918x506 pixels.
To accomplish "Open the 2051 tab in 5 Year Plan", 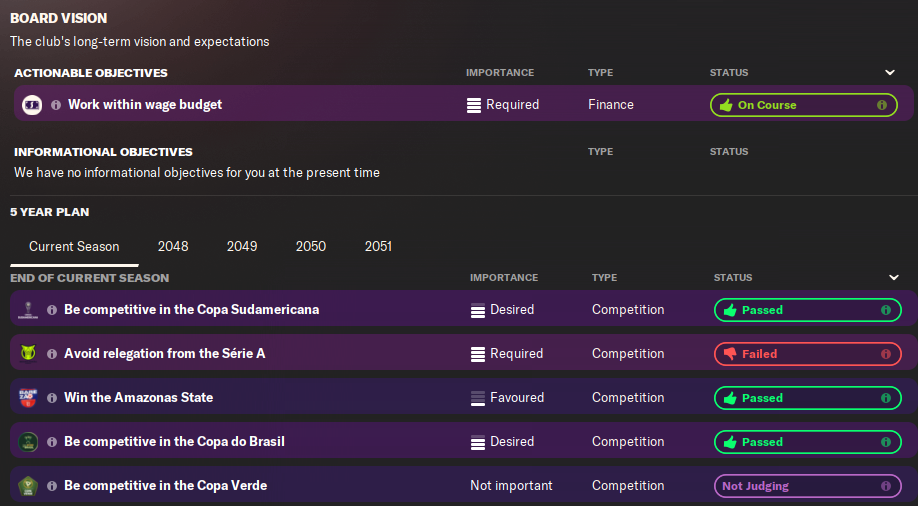I will coord(378,247).
